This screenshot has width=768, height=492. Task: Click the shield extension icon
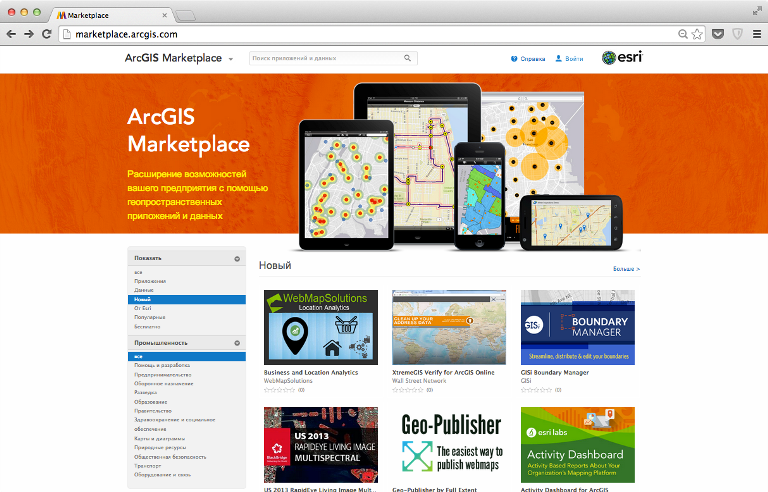[737, 34]
